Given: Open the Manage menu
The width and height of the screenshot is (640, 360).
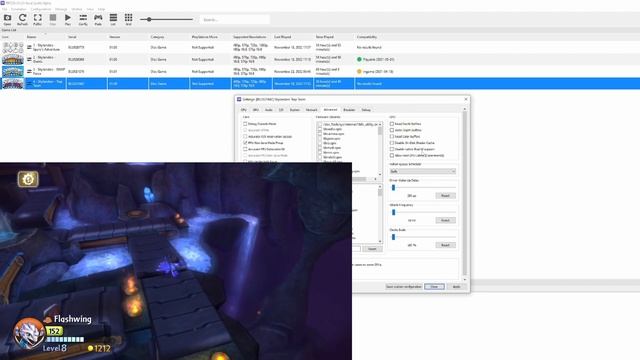Looking at the screenshot, I should click(61, 9).
